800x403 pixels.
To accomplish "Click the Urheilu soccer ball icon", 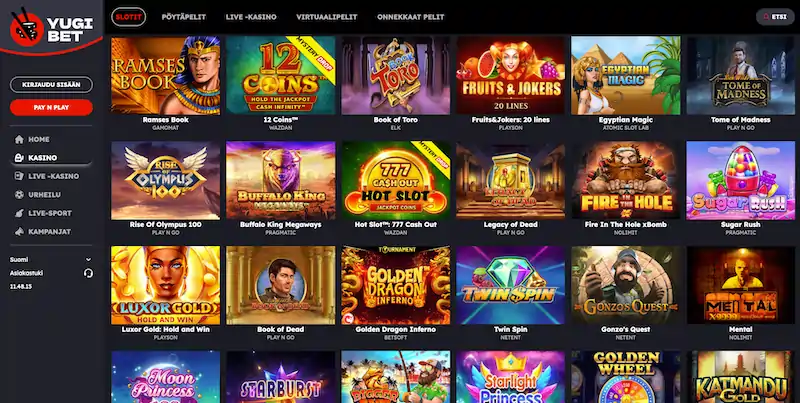I will click(x=19, y=194).
